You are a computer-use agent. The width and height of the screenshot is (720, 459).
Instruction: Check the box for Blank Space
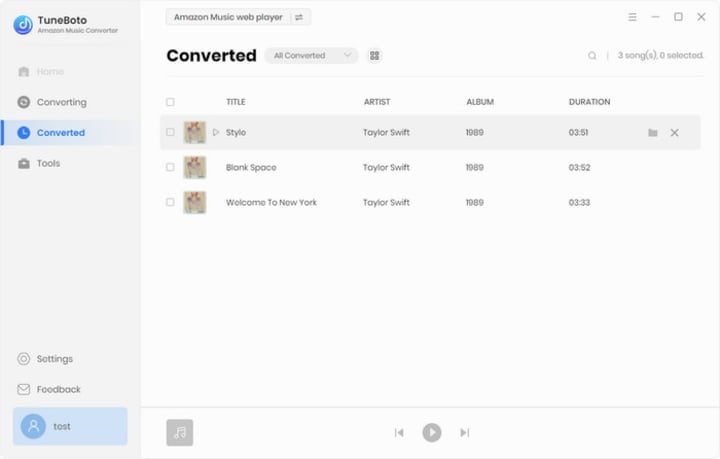pos(170,167)
